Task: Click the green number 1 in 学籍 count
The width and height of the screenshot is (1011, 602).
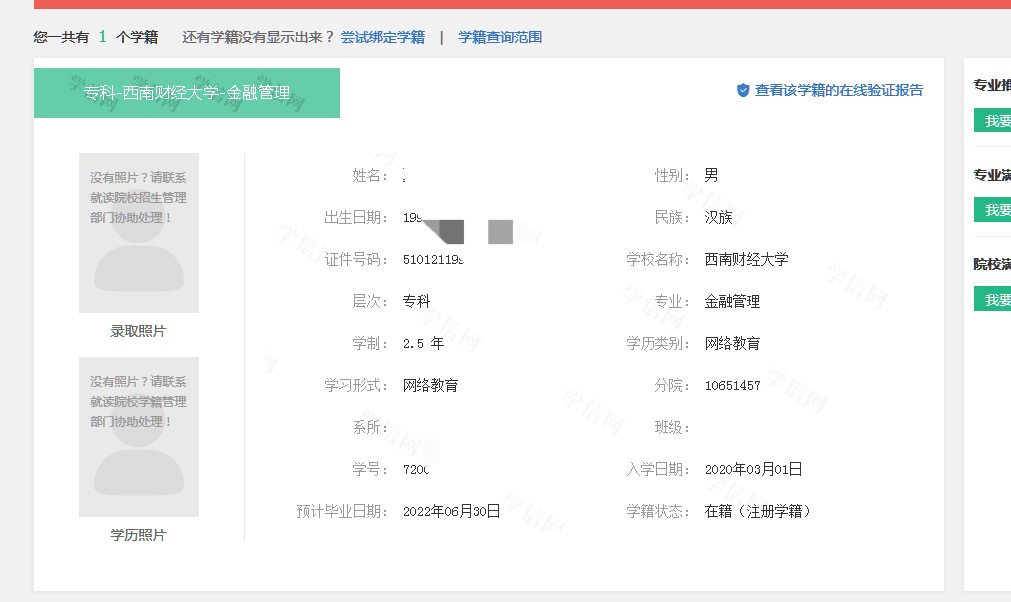Action: click(102, 37)
